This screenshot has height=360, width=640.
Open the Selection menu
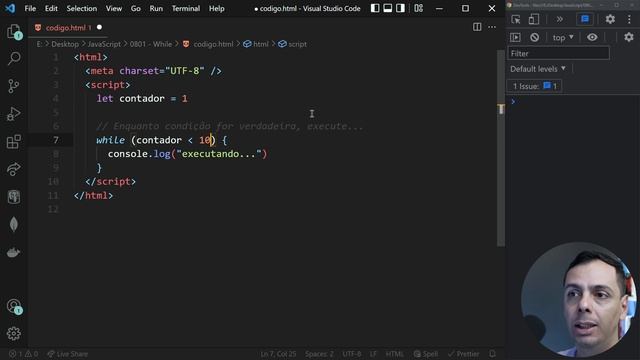pos(82,8)
